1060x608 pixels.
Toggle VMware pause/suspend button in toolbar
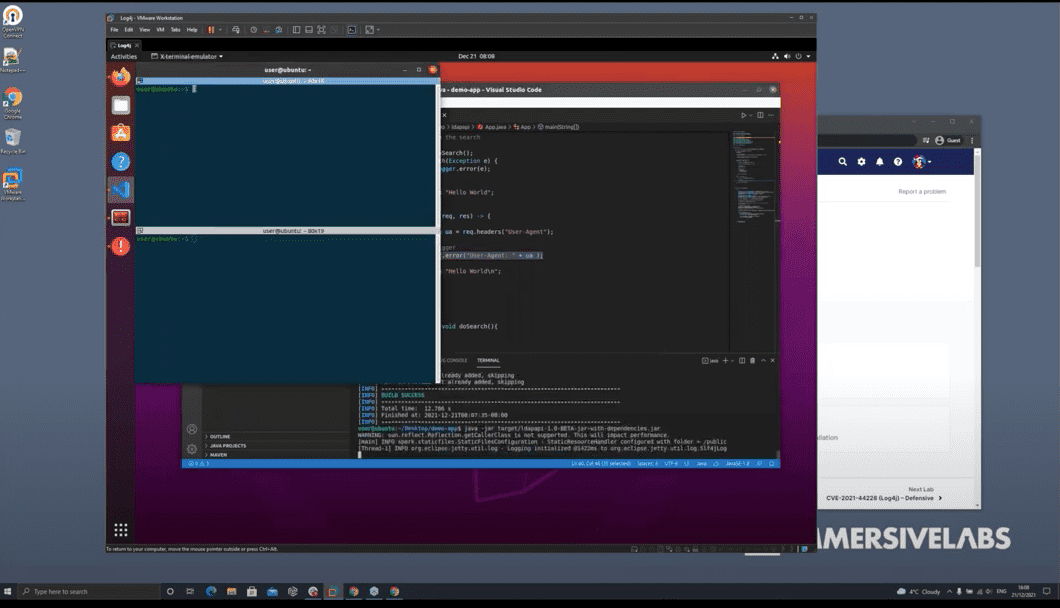pos(211,30)
